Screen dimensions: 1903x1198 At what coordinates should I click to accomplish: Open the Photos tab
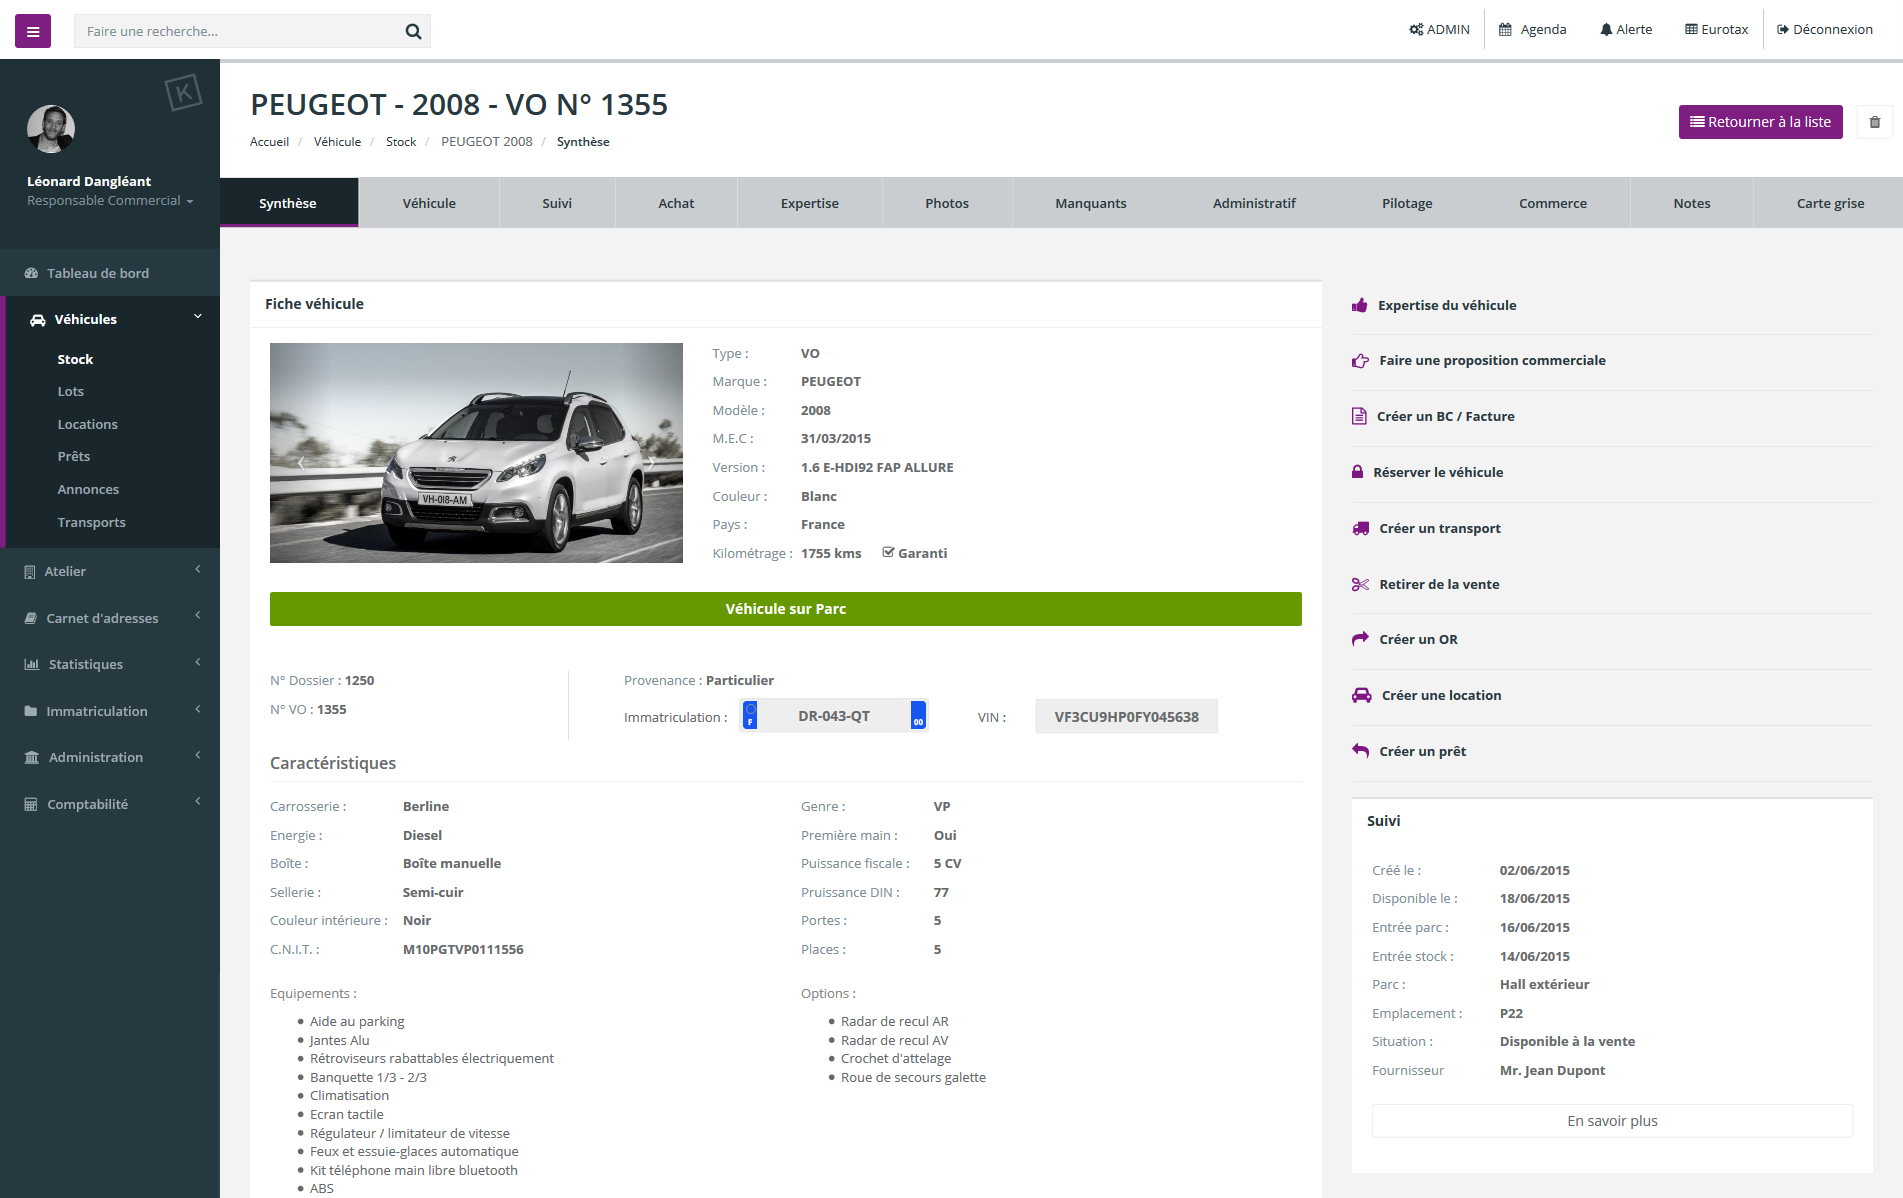click(x=947, y=203)
